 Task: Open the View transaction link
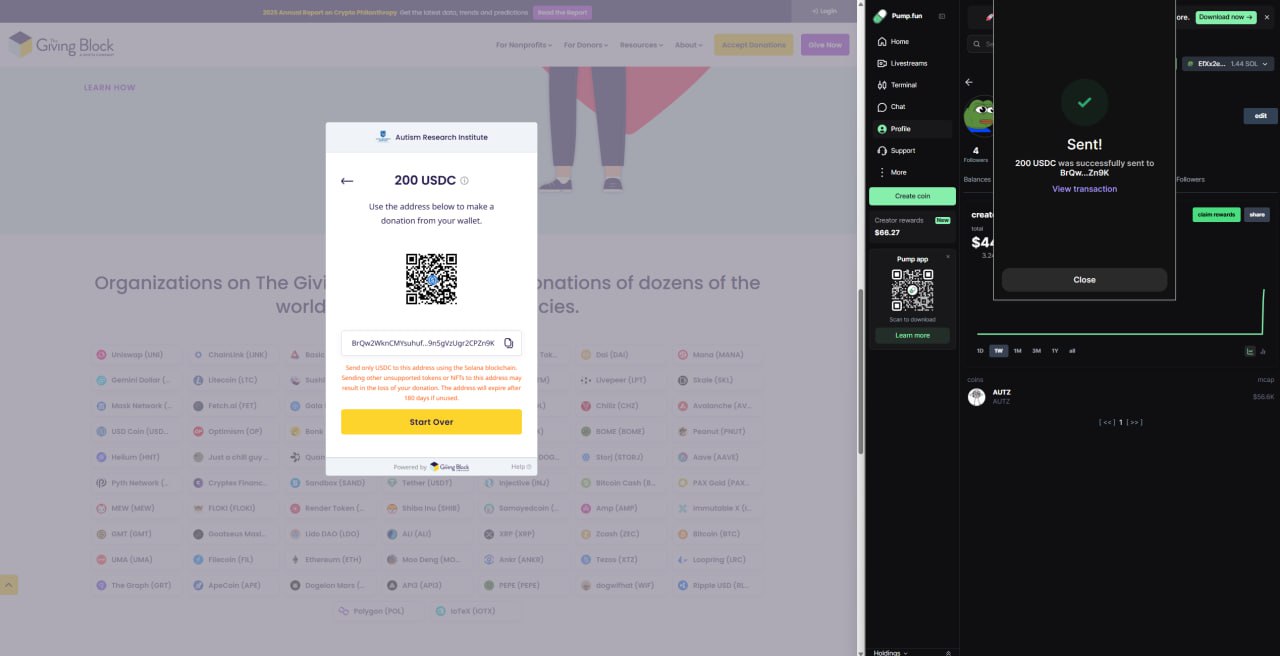pos(1084,188)
